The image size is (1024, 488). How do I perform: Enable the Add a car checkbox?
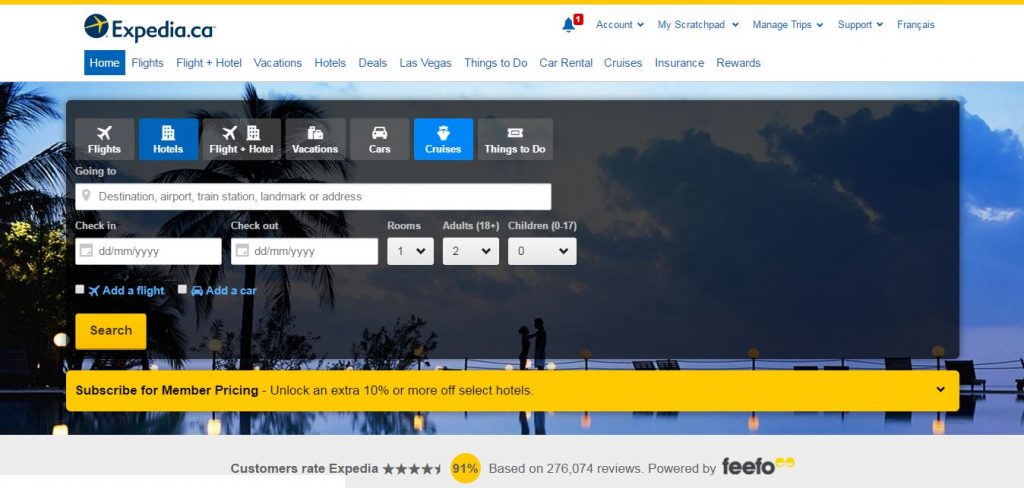point(182,289)
